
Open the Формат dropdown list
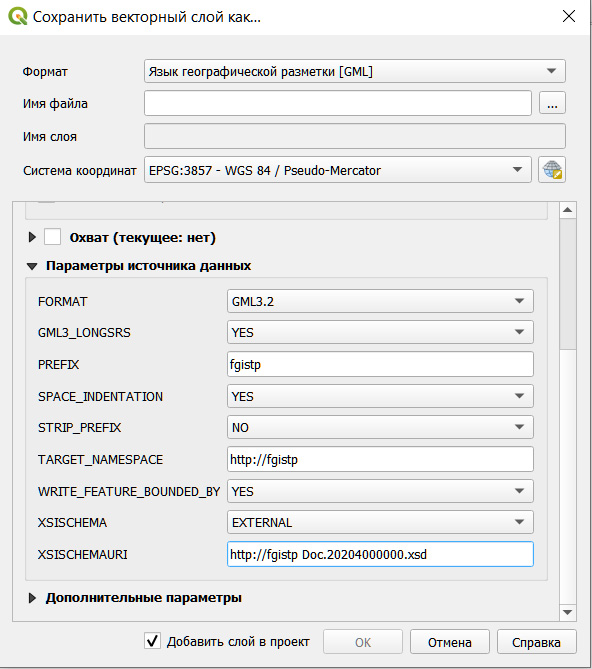tap(355, 71)
